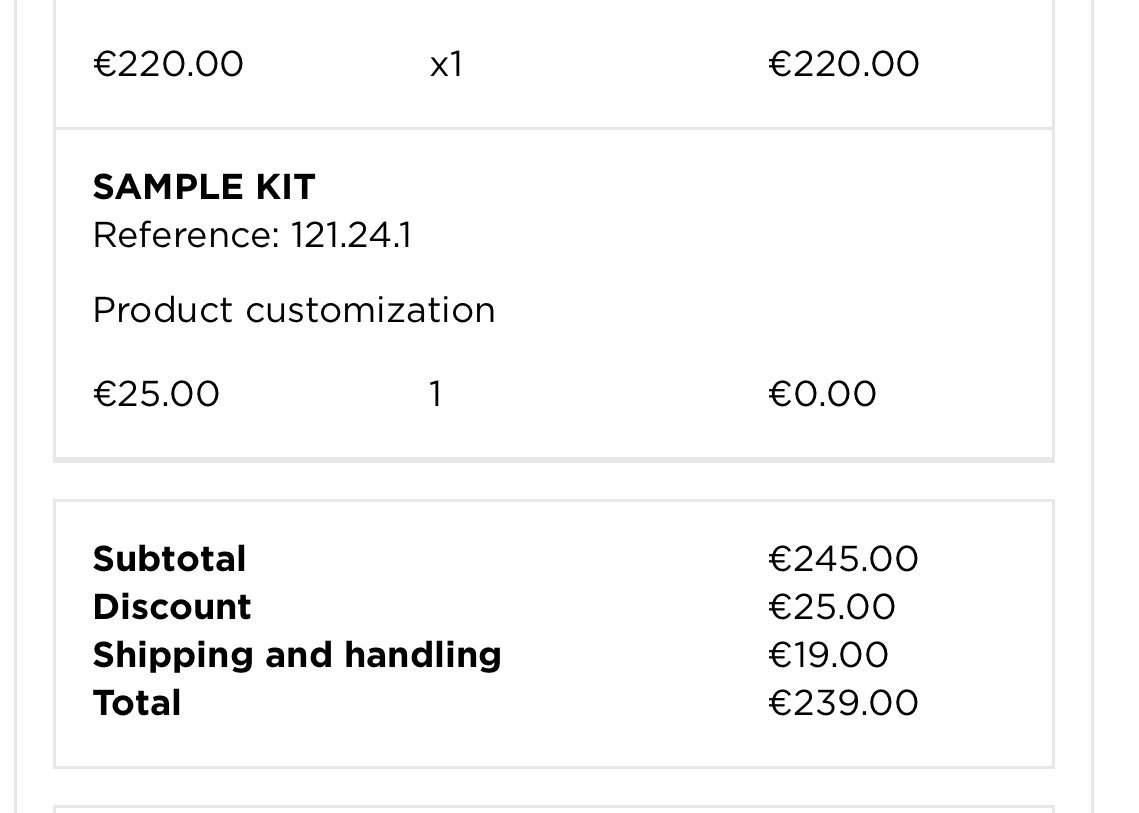Click the x1 quantity of first item
Screen dimensions: 1139x813
(x=446, y=65)
